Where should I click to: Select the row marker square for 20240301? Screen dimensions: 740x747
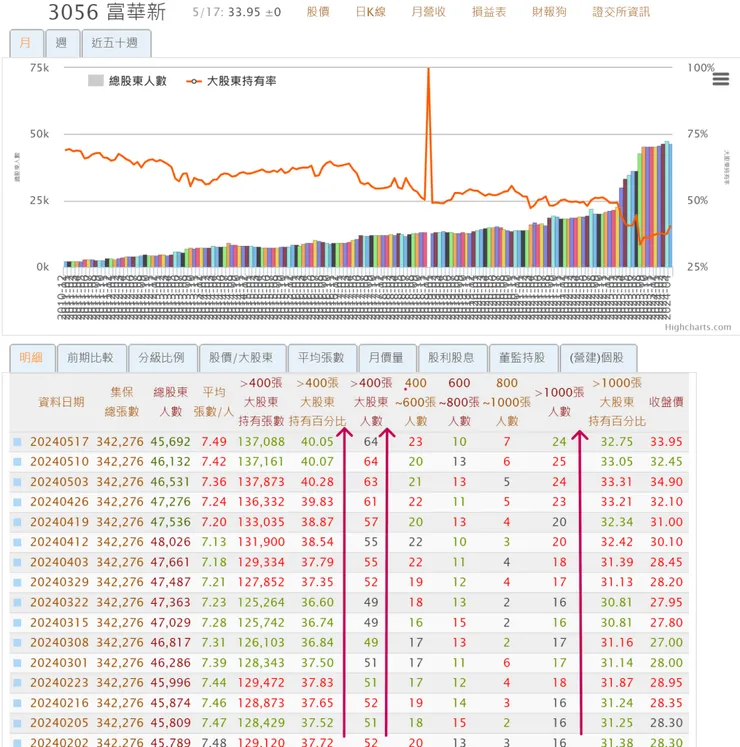tap(18, 663)
